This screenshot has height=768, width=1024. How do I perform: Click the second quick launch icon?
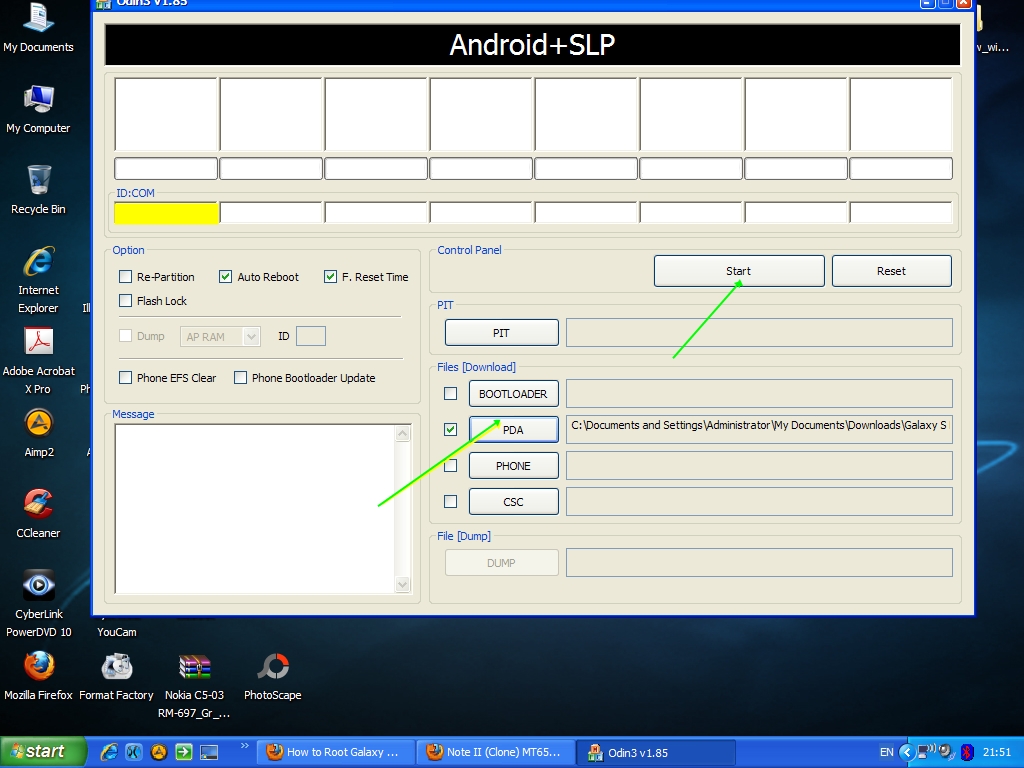[134, 752]
